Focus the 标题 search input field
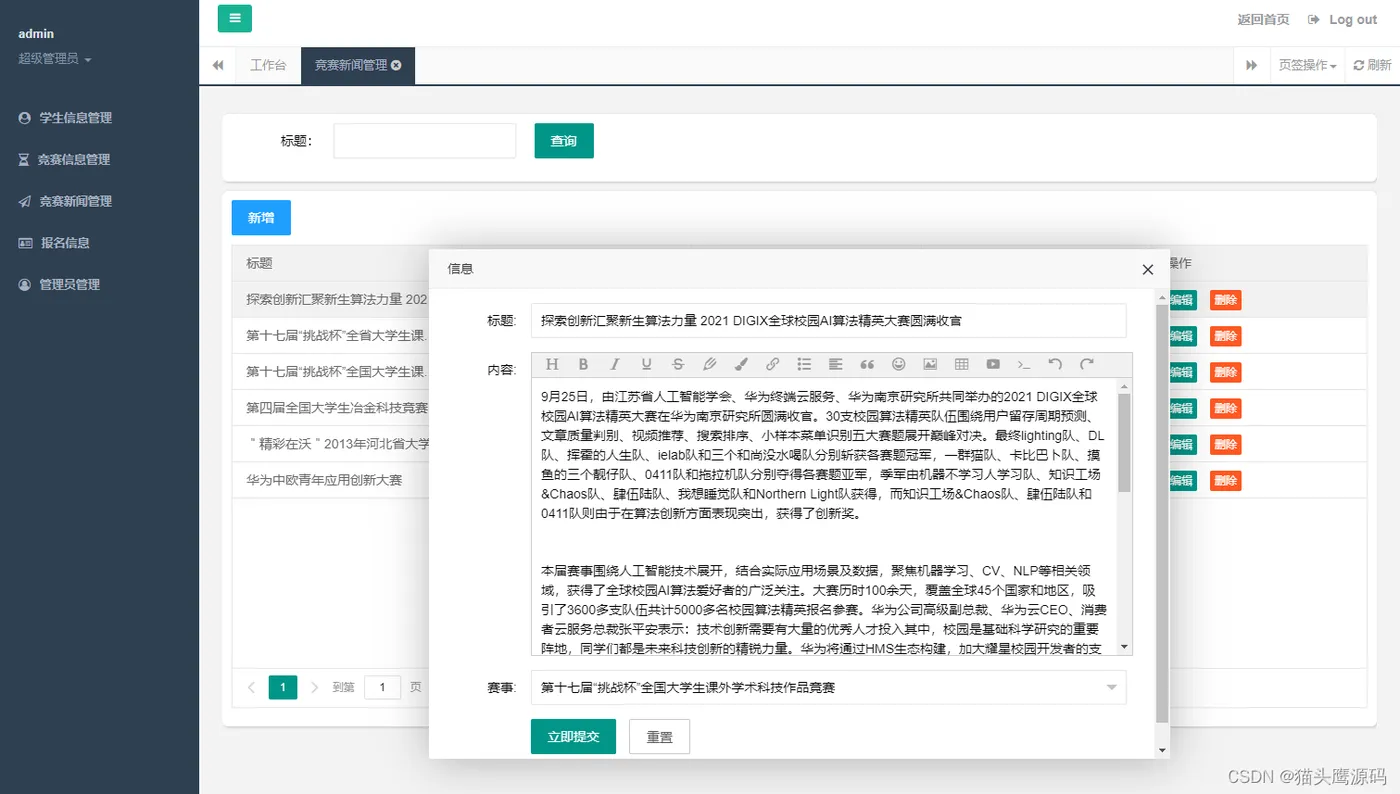 425,141
